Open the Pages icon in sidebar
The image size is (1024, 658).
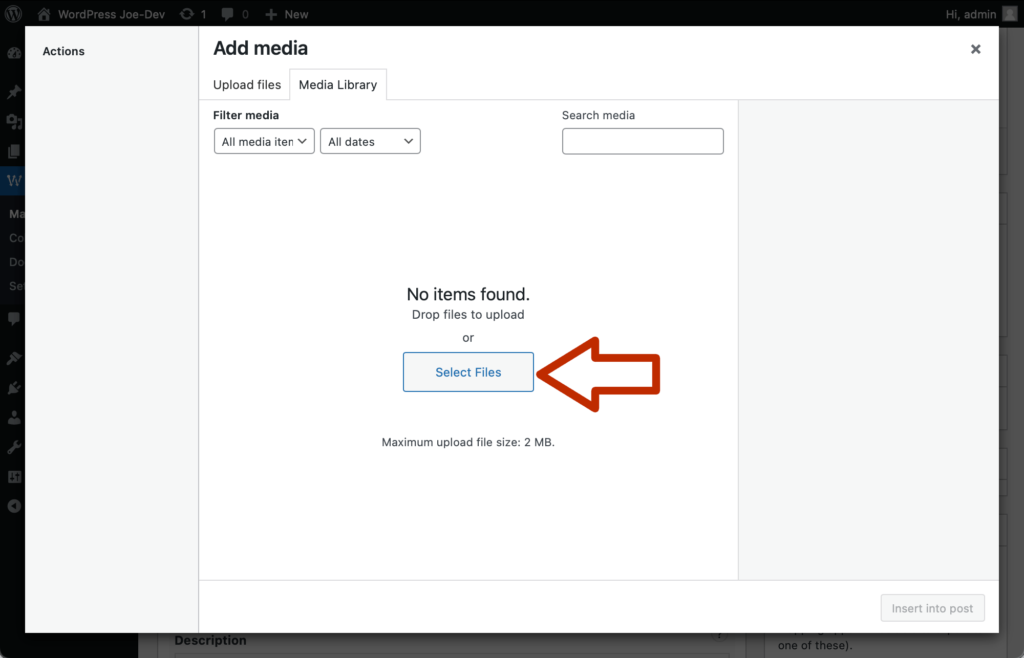[14, 152]
